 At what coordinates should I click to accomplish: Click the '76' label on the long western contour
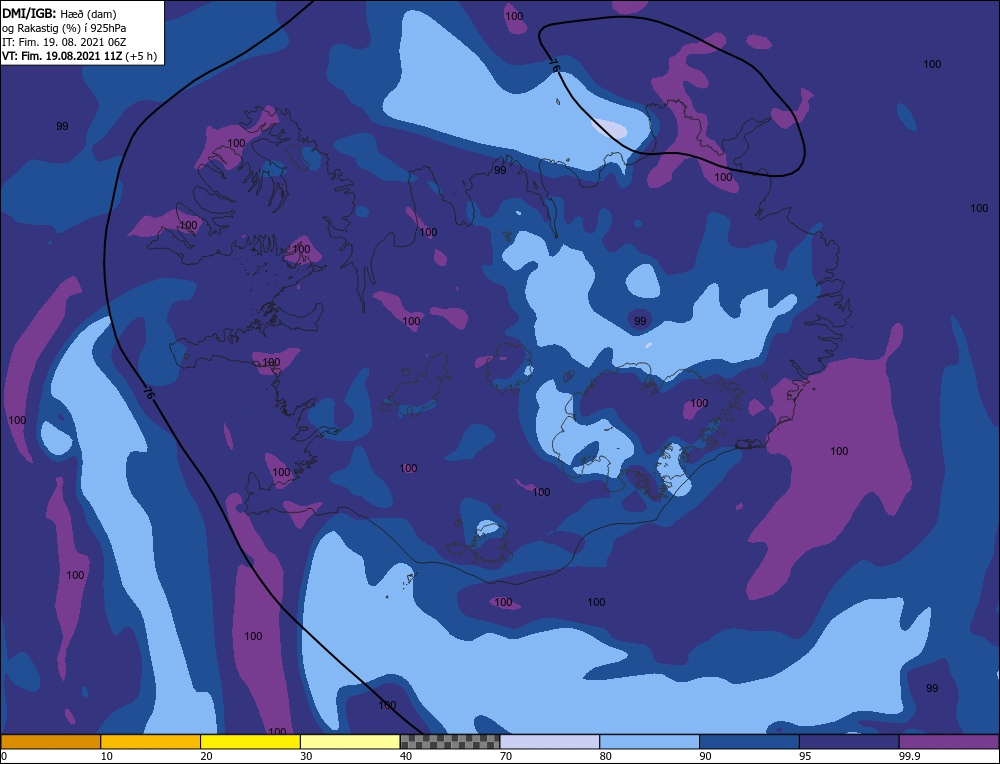click(x=148, y=393)
